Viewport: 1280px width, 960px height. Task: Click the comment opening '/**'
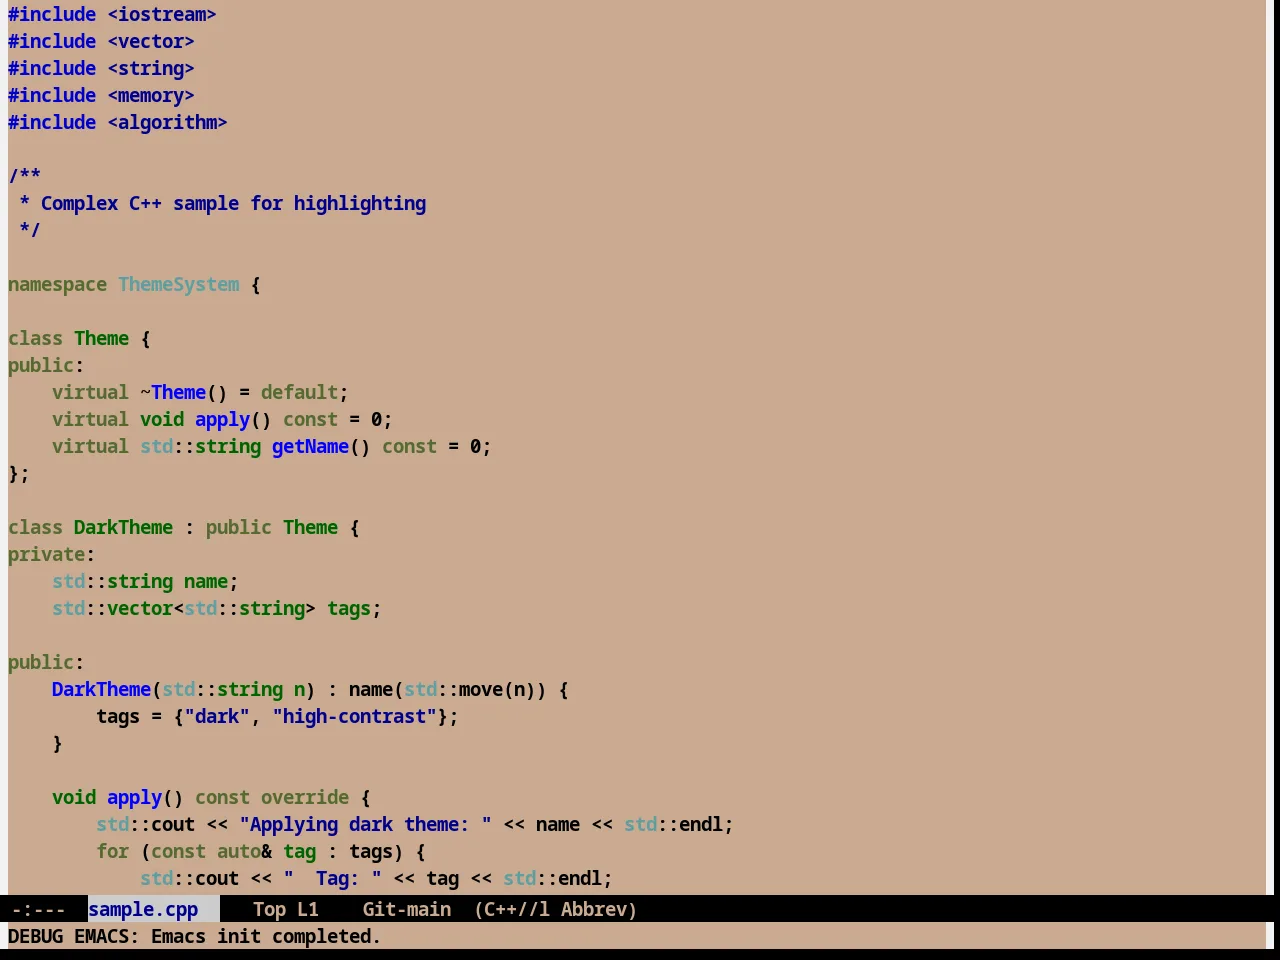24,176
